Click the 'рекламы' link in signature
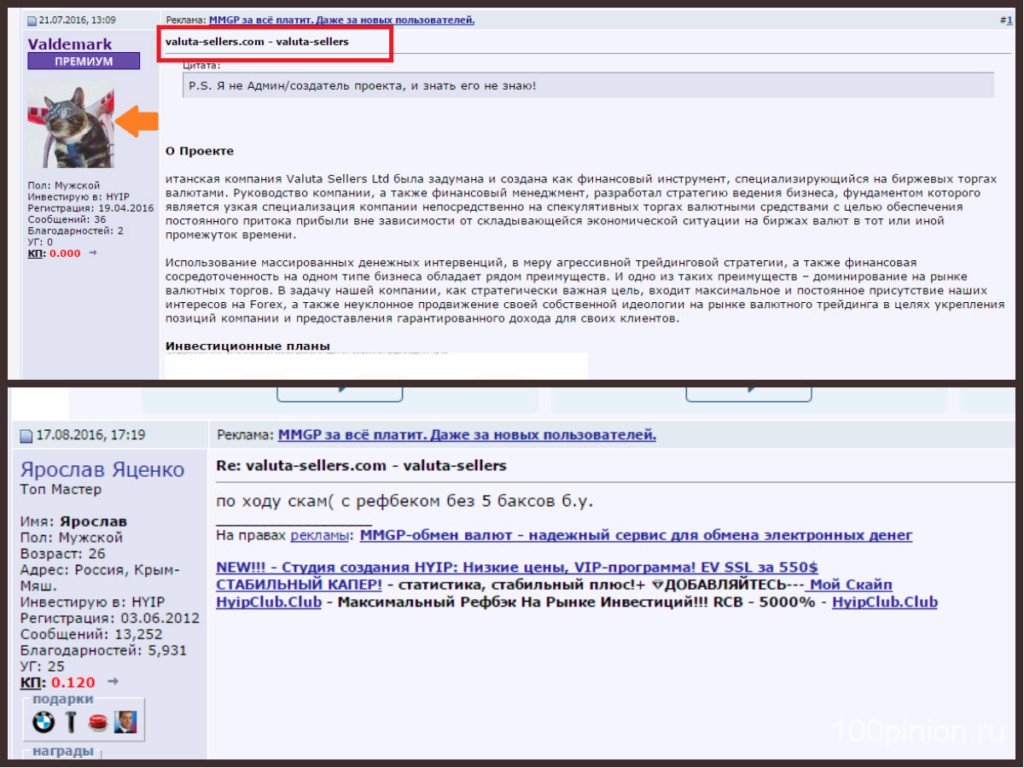This screenshot has width=1024, height=768. pyautogui.click(x=320, y=535)
